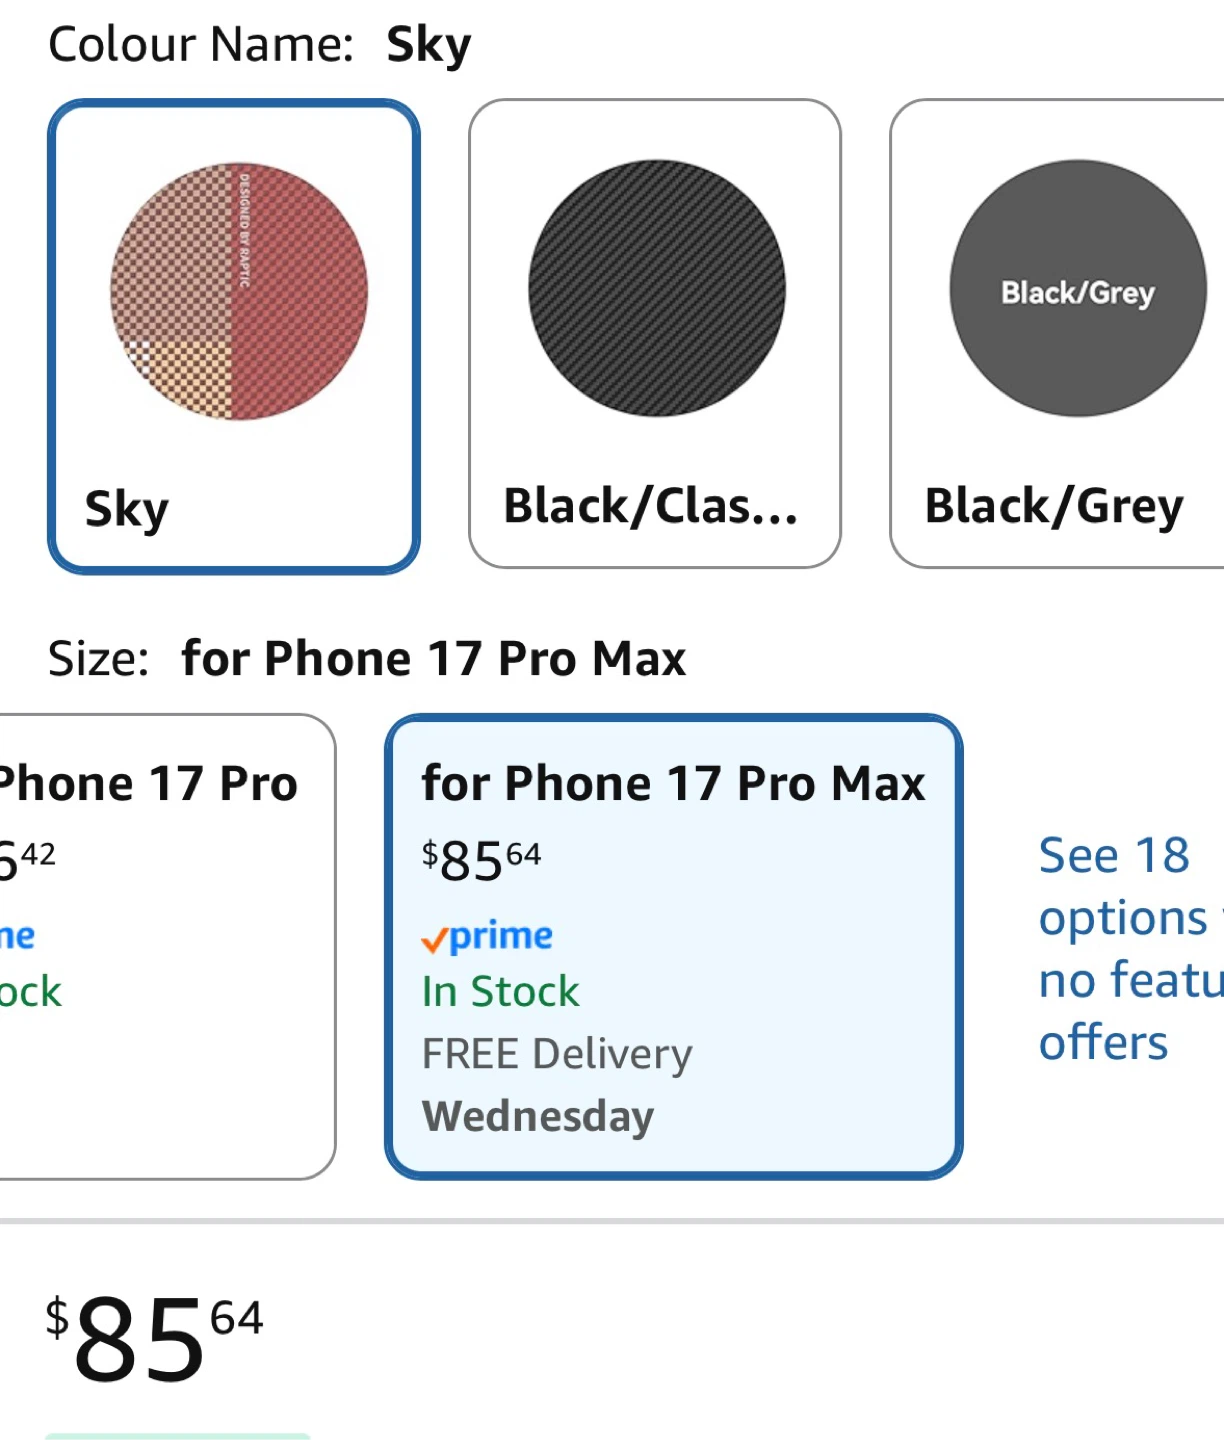The width and height of the screenshot is (1224, 1440).
Task: Click the green stock text on Phone 17 Pro card
Action: pos(30,992)
